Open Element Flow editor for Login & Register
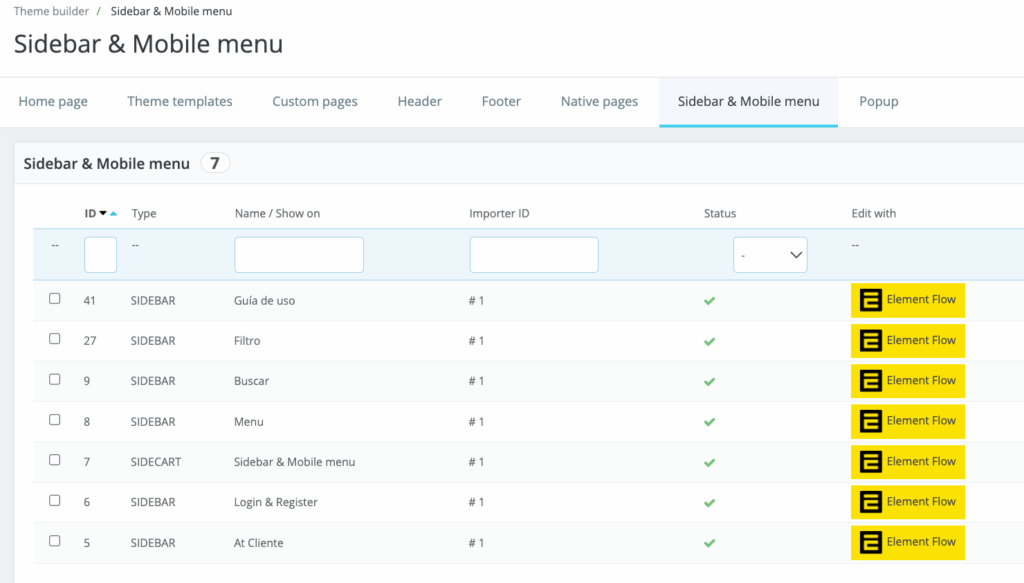The image size is (1024, 583). [x=908, y=502]
